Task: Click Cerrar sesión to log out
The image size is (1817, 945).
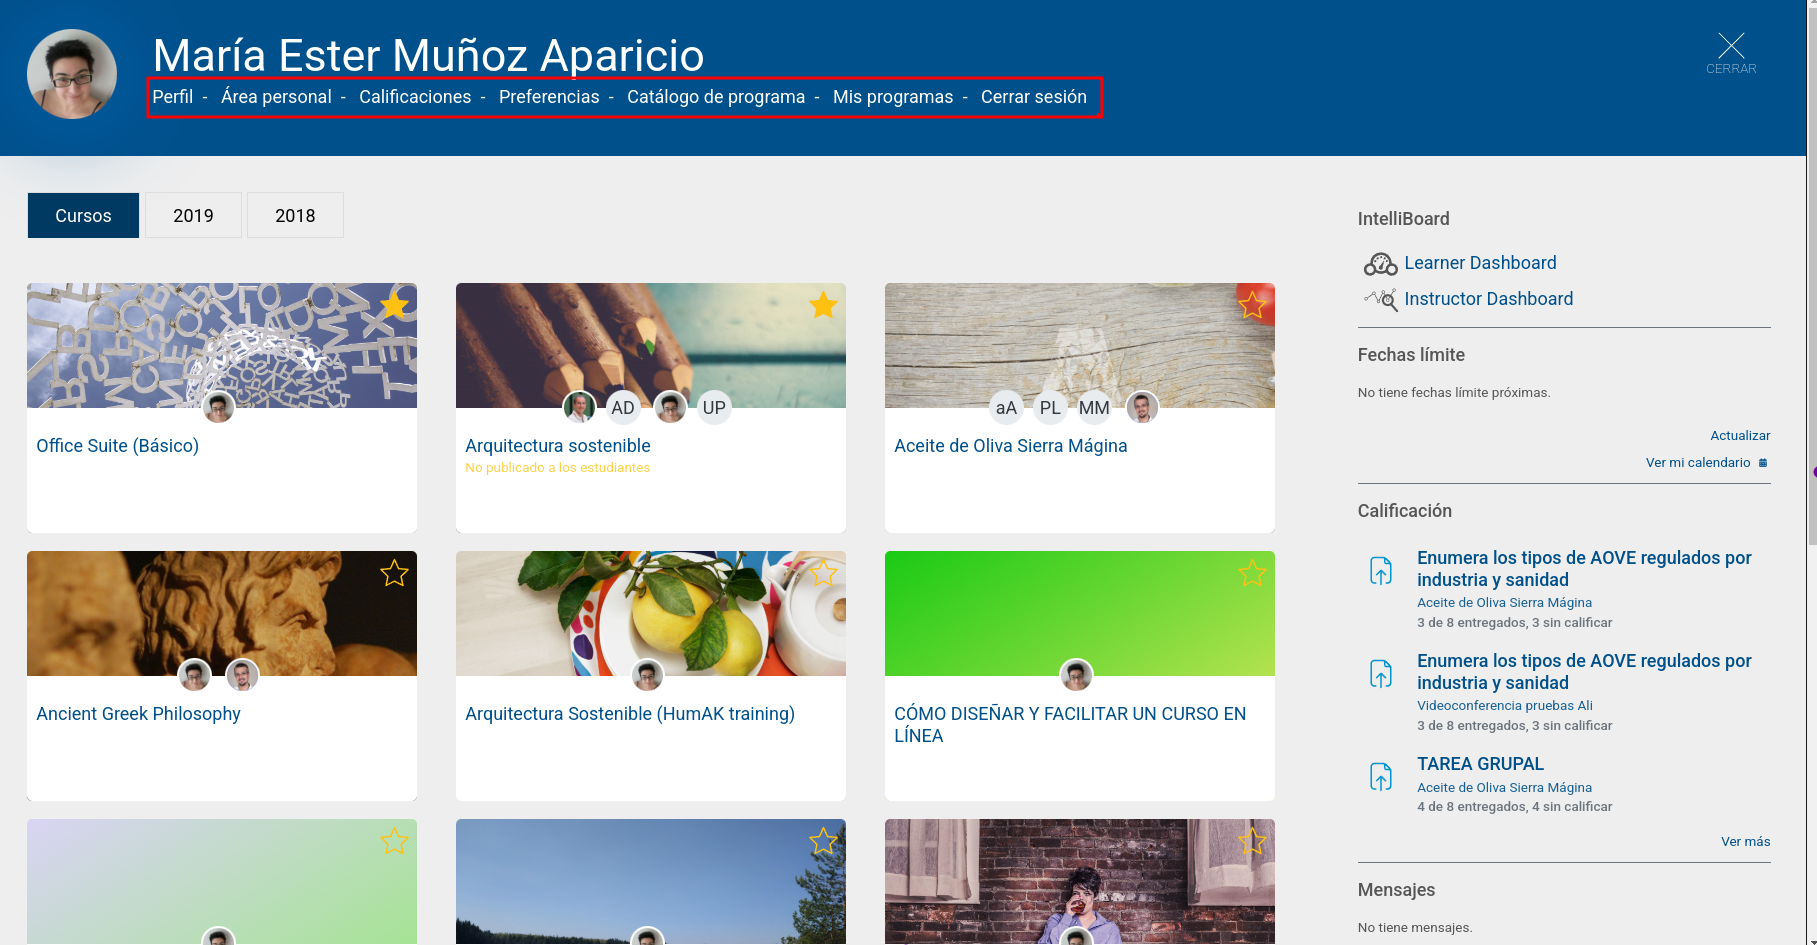Action: click(1034, 97)
